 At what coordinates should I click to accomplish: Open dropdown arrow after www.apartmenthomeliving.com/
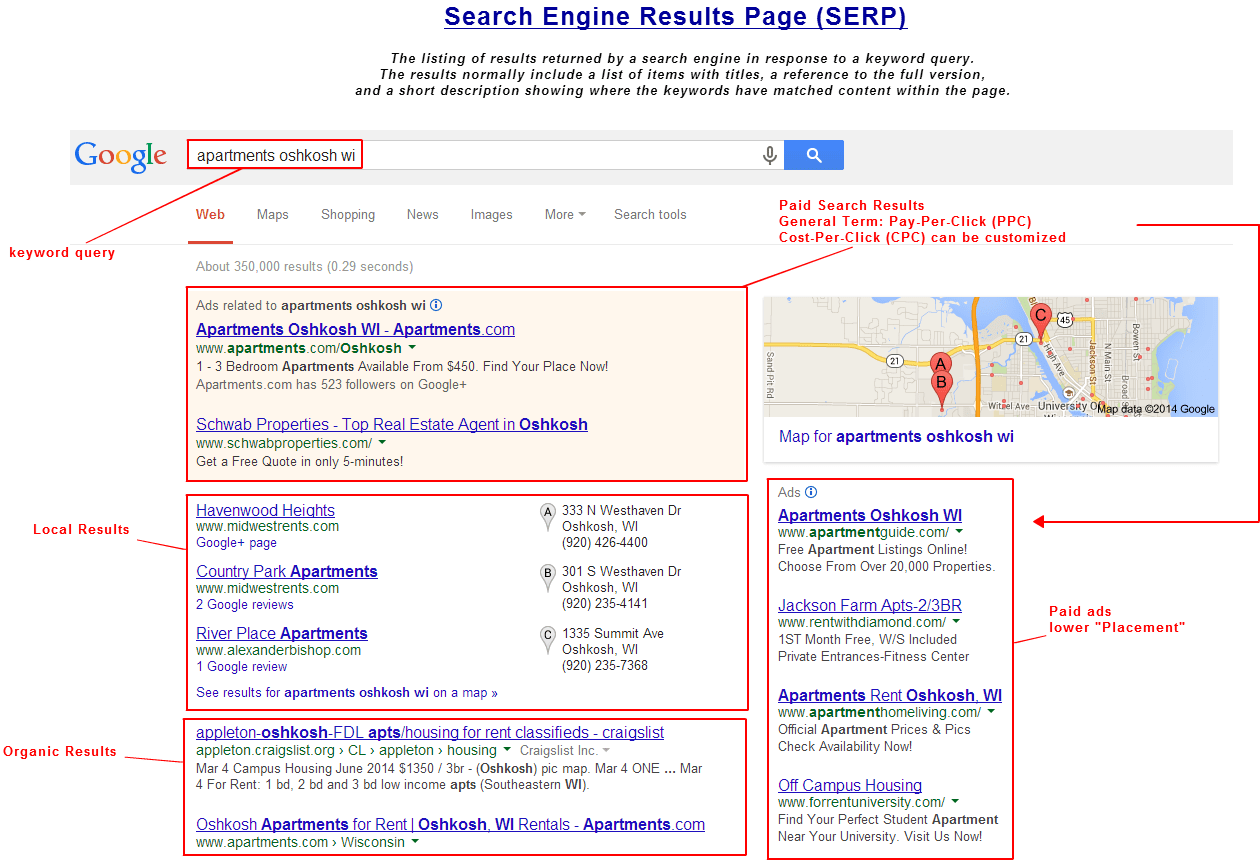point(991,712)
